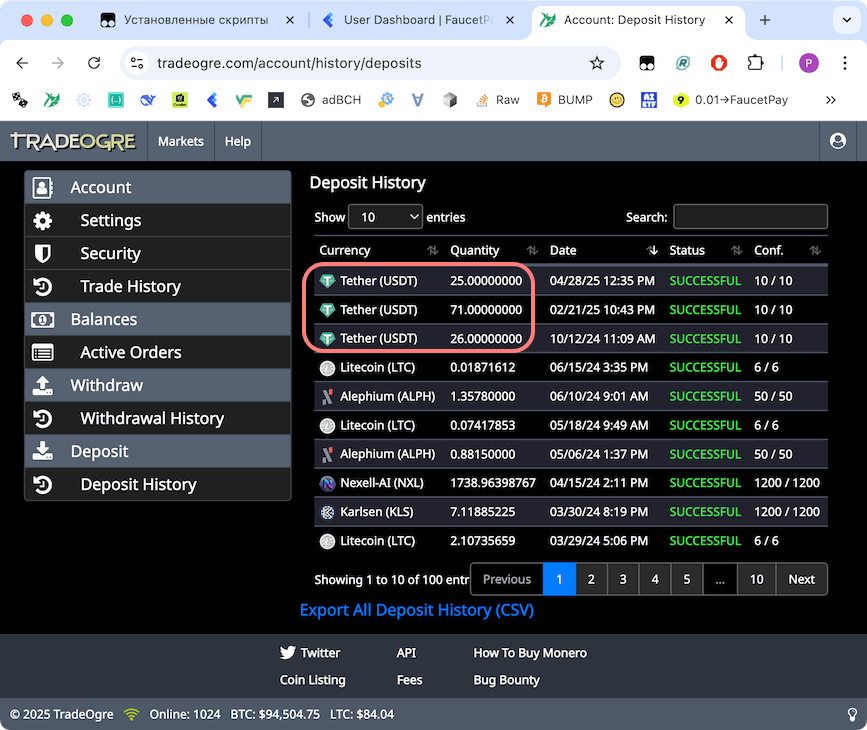The height and width of the screenshot is (730, 867).
Task: Click the Deposit download icon
Action: pos(43,451)
